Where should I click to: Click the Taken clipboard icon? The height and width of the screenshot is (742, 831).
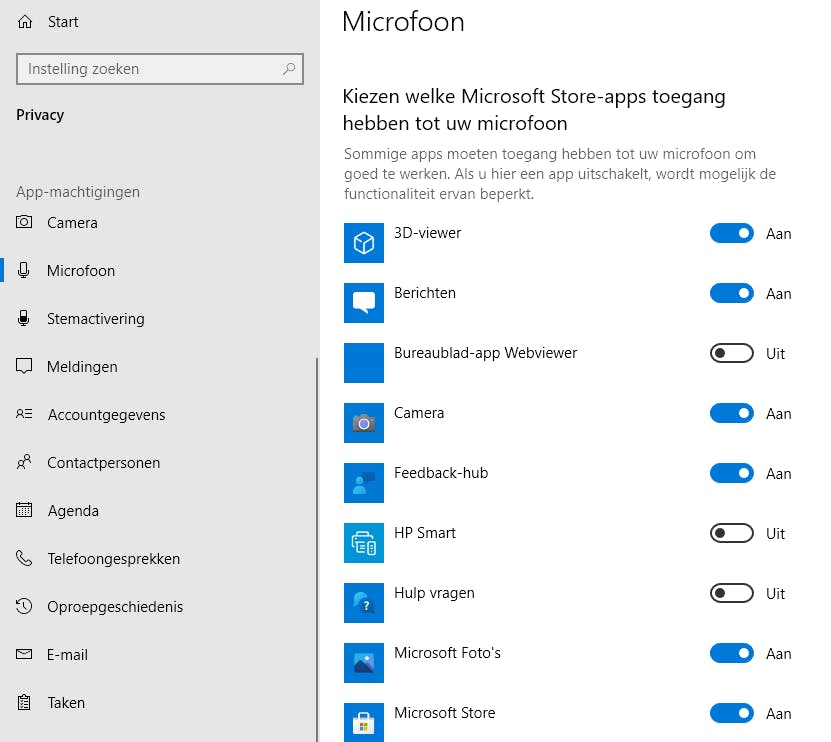[x=24, y=702]
